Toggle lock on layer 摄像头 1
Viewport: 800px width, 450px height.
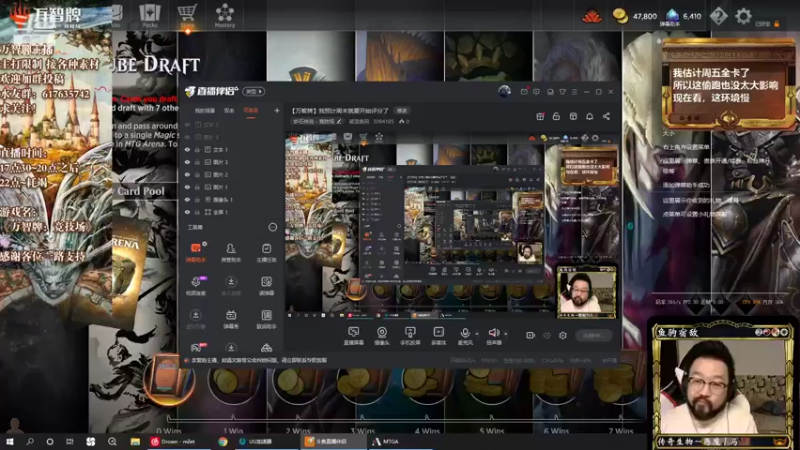[197, 199]
